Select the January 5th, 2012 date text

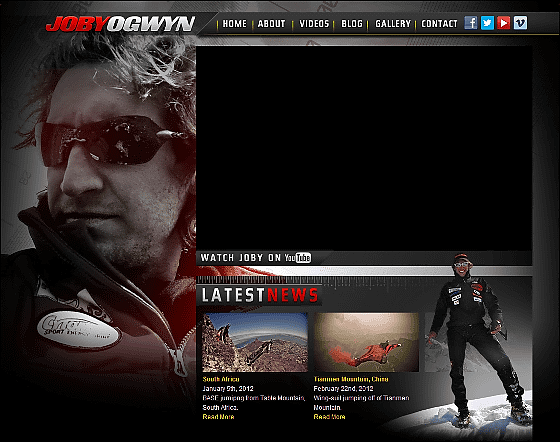[228, 388]
